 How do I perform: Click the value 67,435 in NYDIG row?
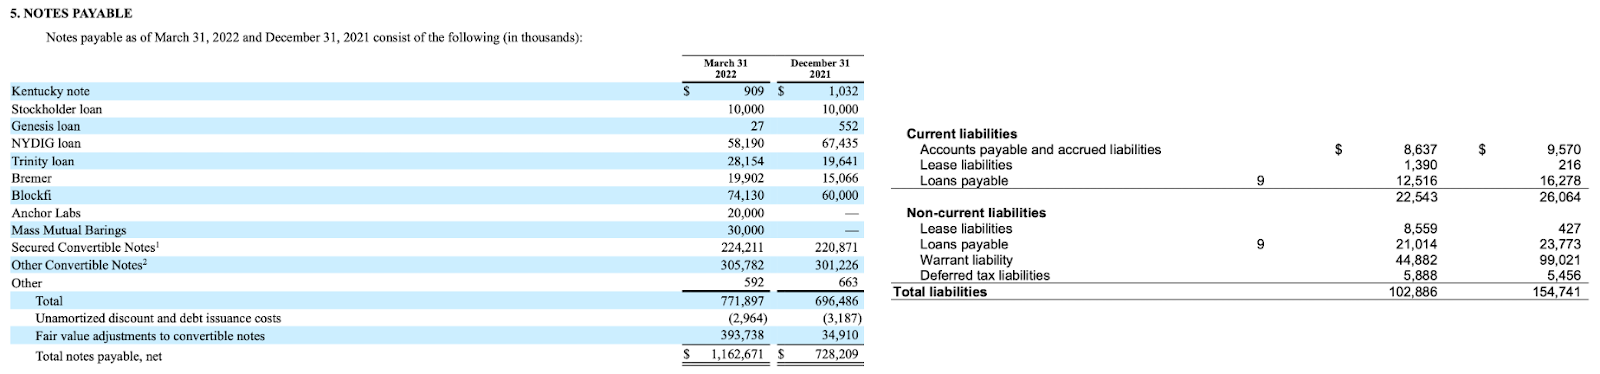coord(840,143)
